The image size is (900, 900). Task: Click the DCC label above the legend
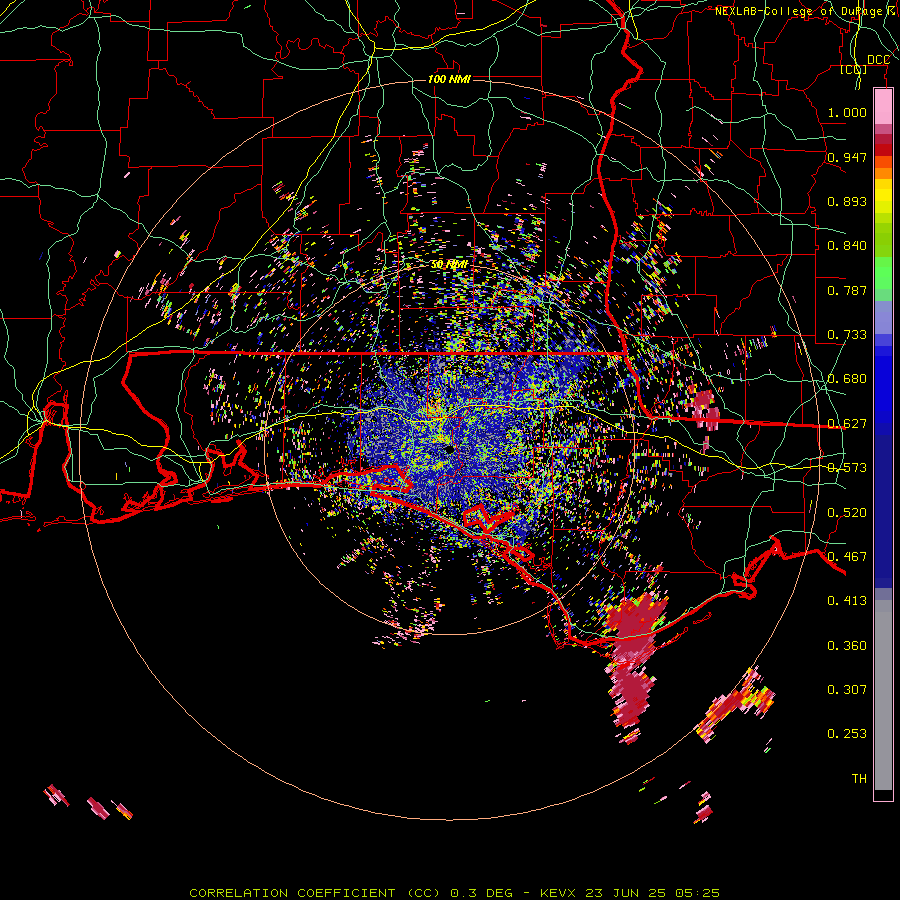[x=878, y=60]
